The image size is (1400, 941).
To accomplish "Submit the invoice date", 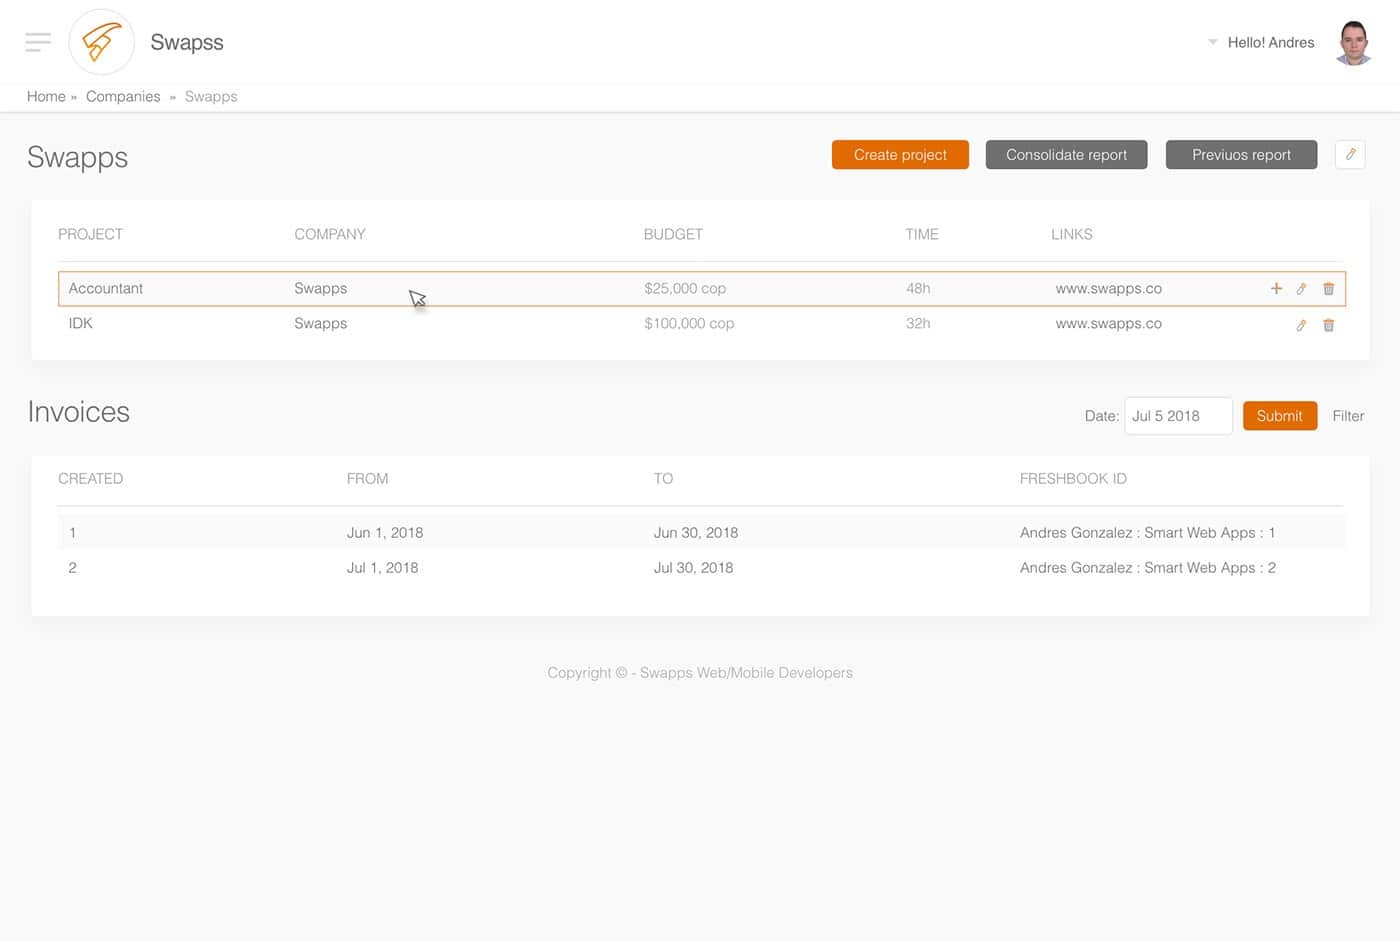I will 1279,416.
